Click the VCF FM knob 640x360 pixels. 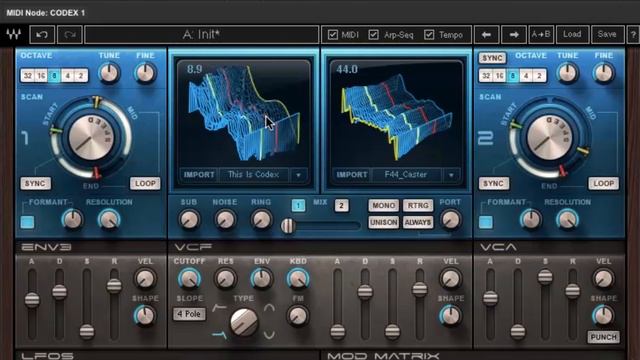pos(298,316)
